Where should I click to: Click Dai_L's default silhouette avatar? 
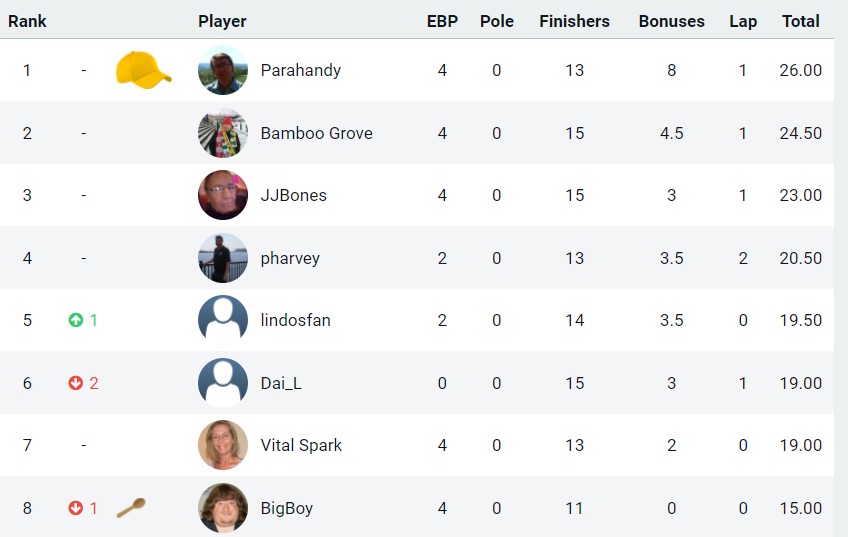tap(223, 383)
